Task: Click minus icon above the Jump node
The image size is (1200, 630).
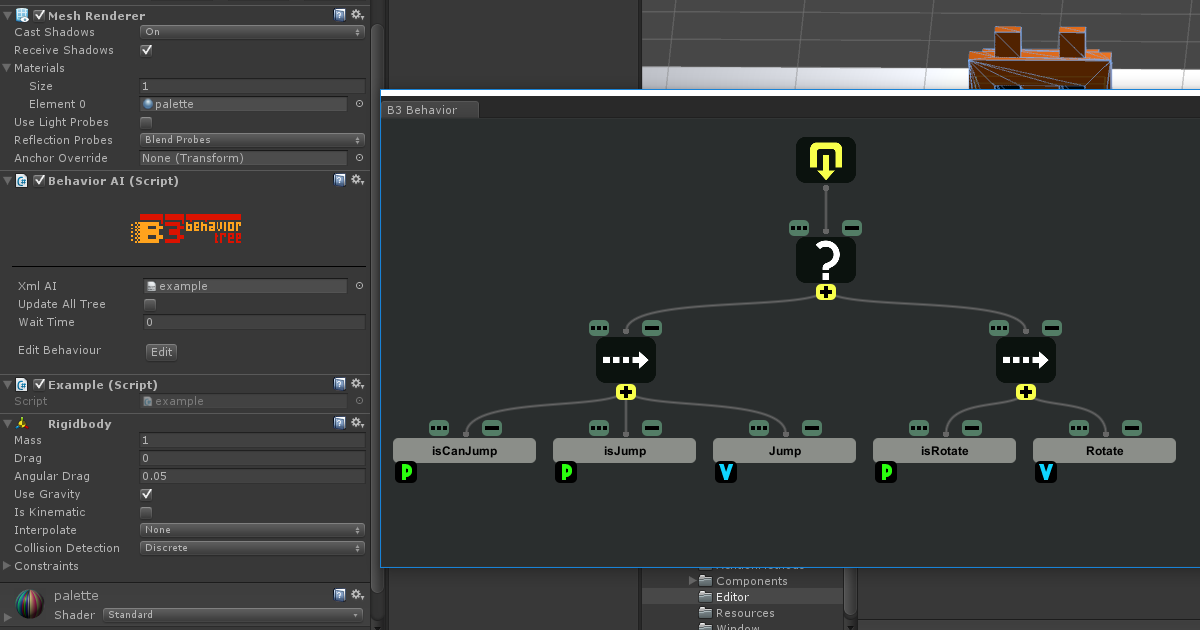Action: [811, 428]
